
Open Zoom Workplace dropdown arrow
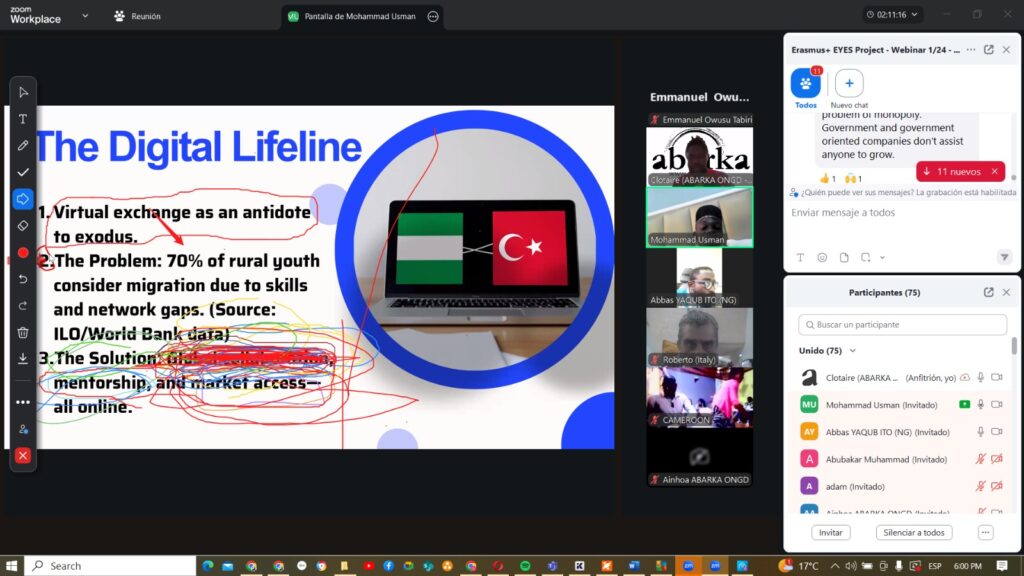(x=84, y=16)
